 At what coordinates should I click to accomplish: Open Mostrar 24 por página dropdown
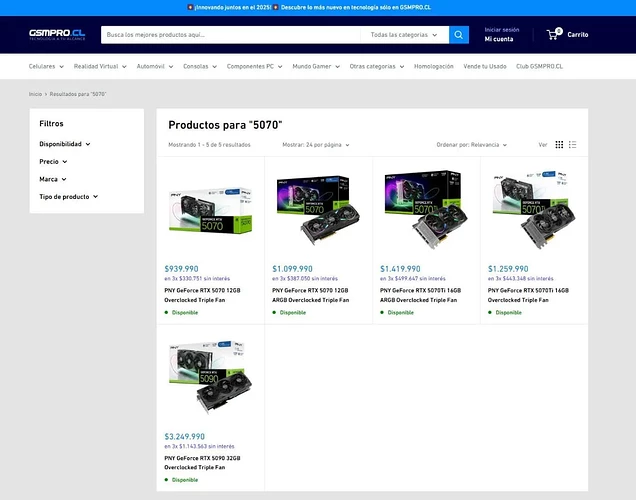coord(316,145)
